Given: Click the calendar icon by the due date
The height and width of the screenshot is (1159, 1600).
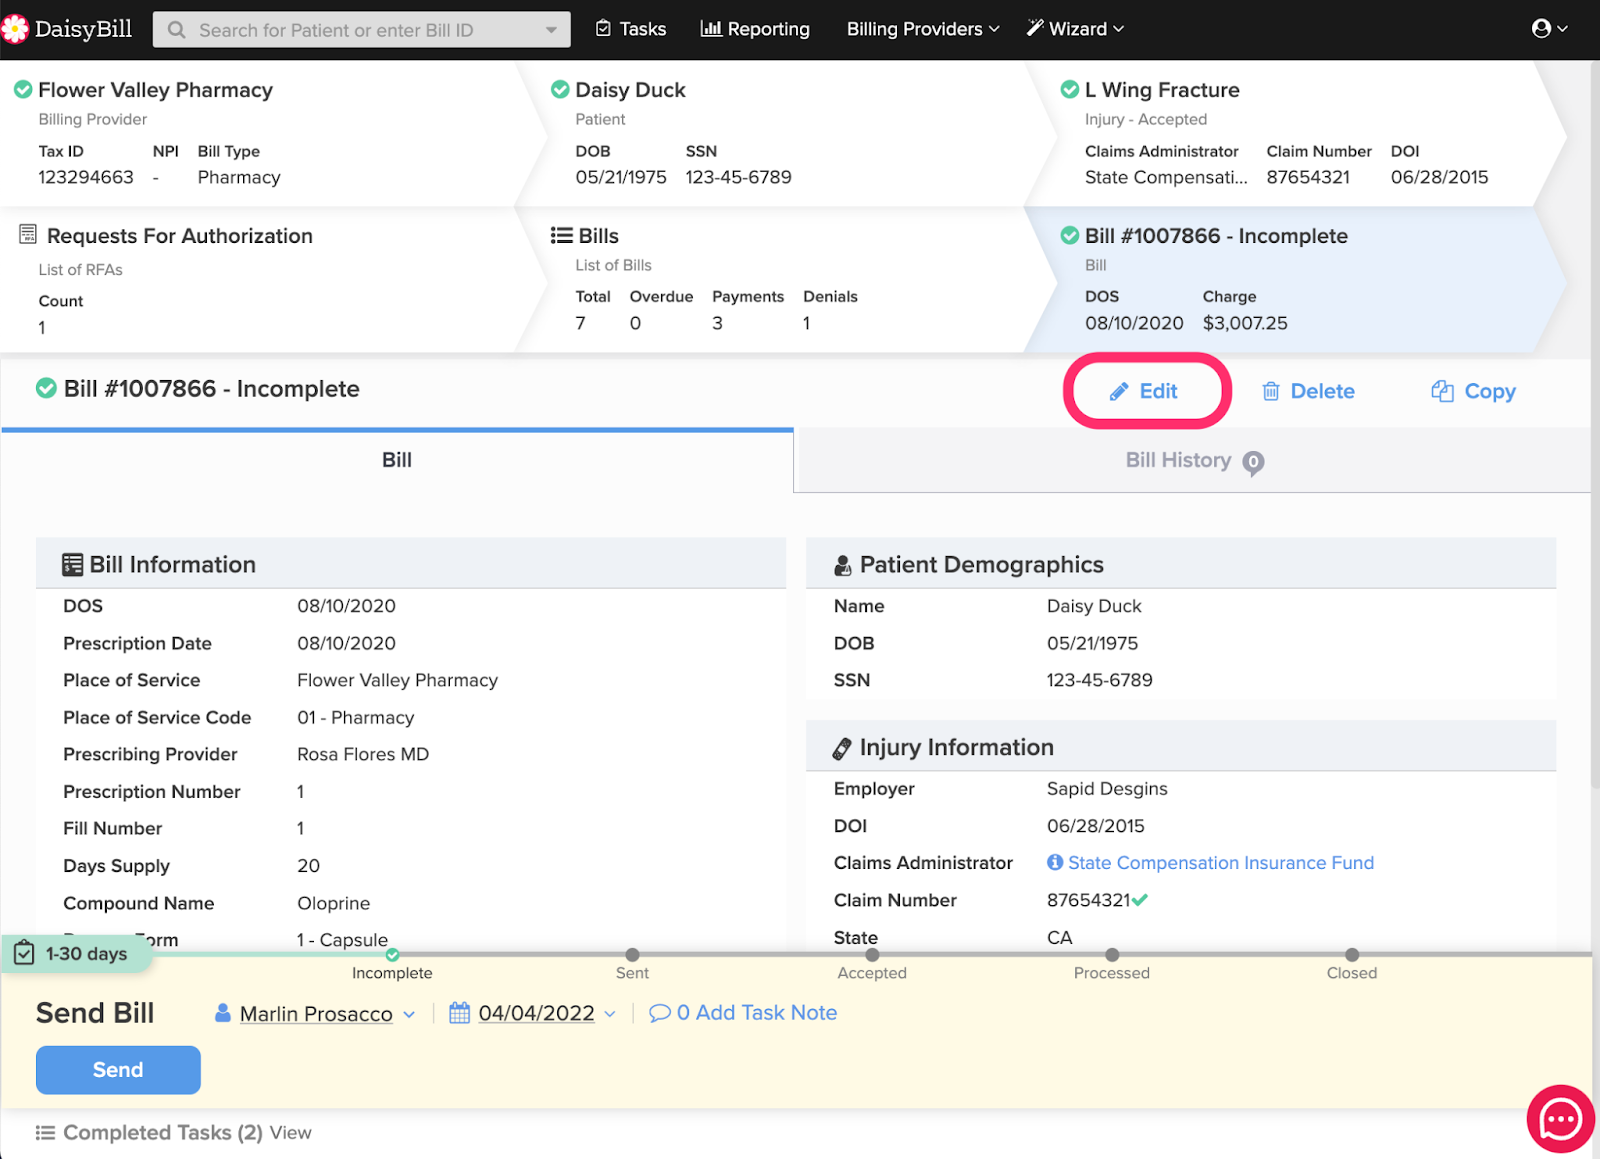Looking at the screenshot, I should tap(459, 1013).
